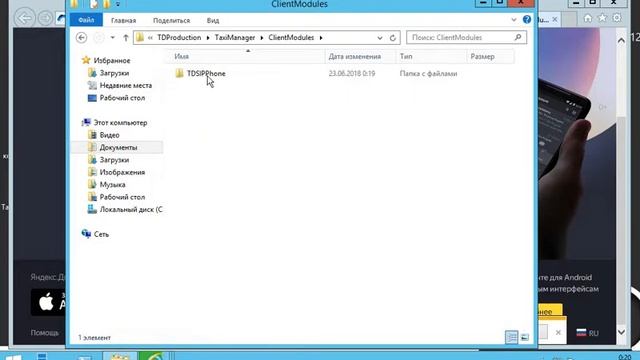This screenshot has width=640, height=360.
Task: Sort by the Тип column header
Action: tap(431, 56)
